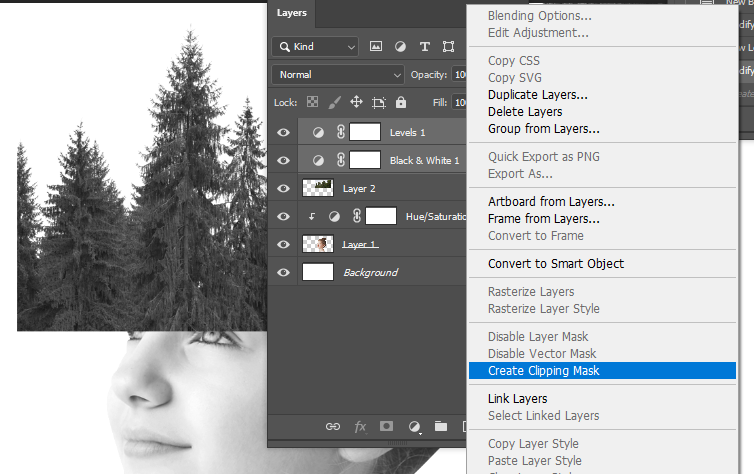The image size is (754, 474).
Task: Select the Layer 1 thumbnail
Action: point(317,244)
